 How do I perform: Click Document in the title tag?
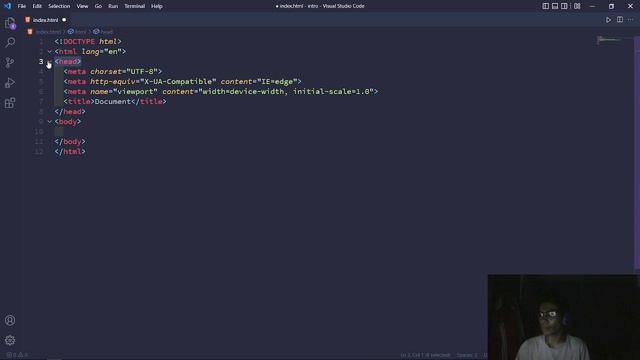[113, 102]
